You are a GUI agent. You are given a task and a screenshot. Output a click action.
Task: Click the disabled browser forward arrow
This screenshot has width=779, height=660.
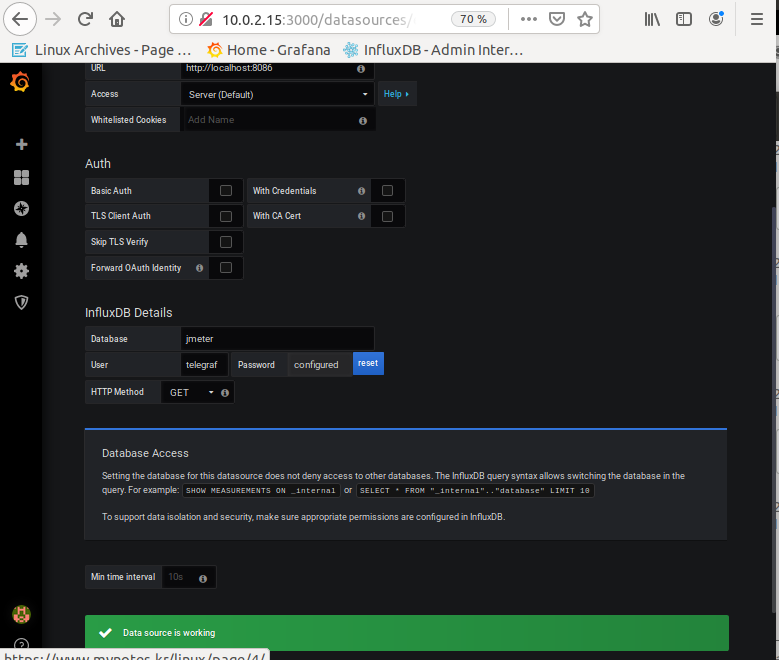pyautogui.click(x=53, y=19)
